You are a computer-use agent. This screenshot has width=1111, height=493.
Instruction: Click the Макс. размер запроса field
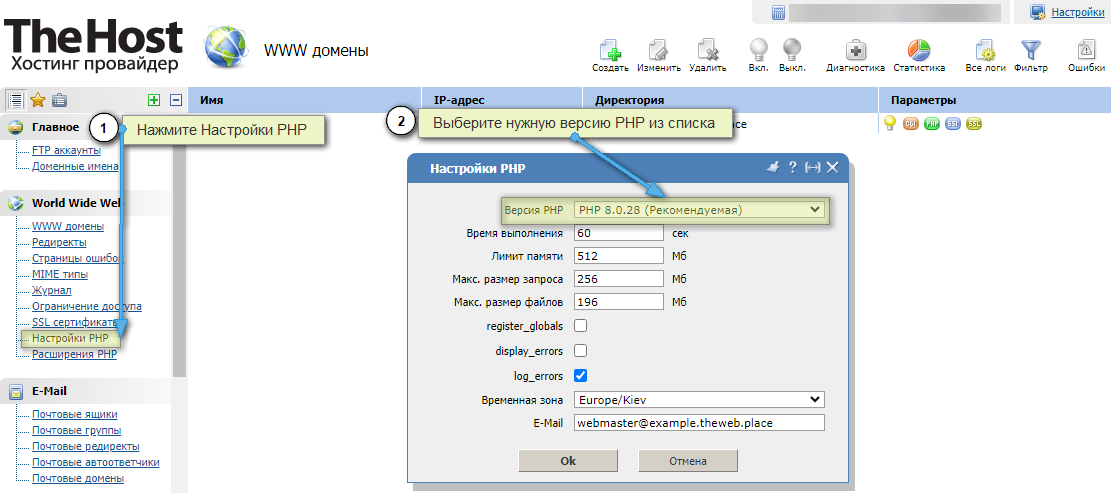pos(619,278)
